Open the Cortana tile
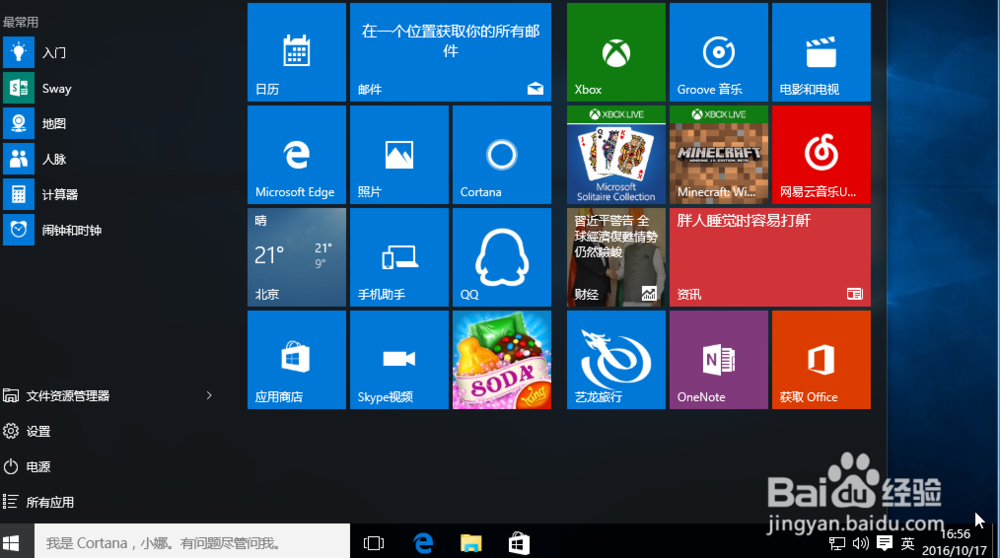1000x558 pixels. click(502, 155)
